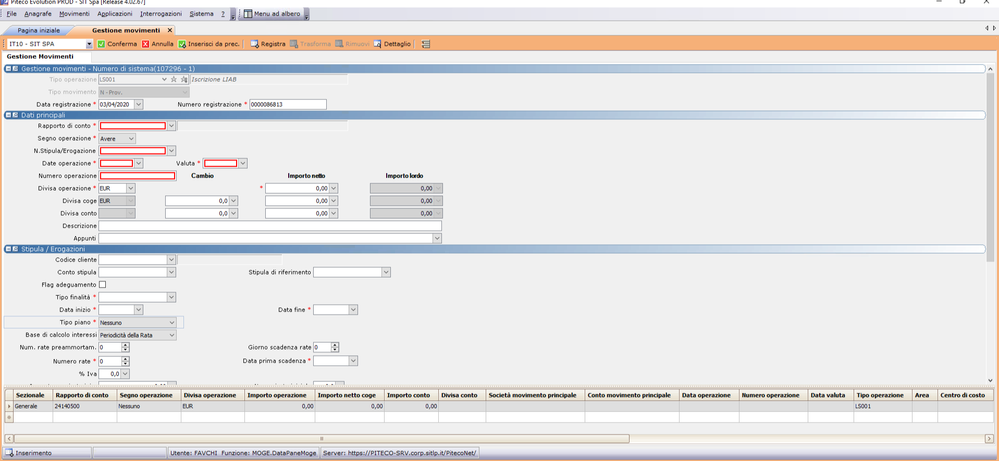
Task: Click the Trasforma toolbar button
Action: point(310,44)
